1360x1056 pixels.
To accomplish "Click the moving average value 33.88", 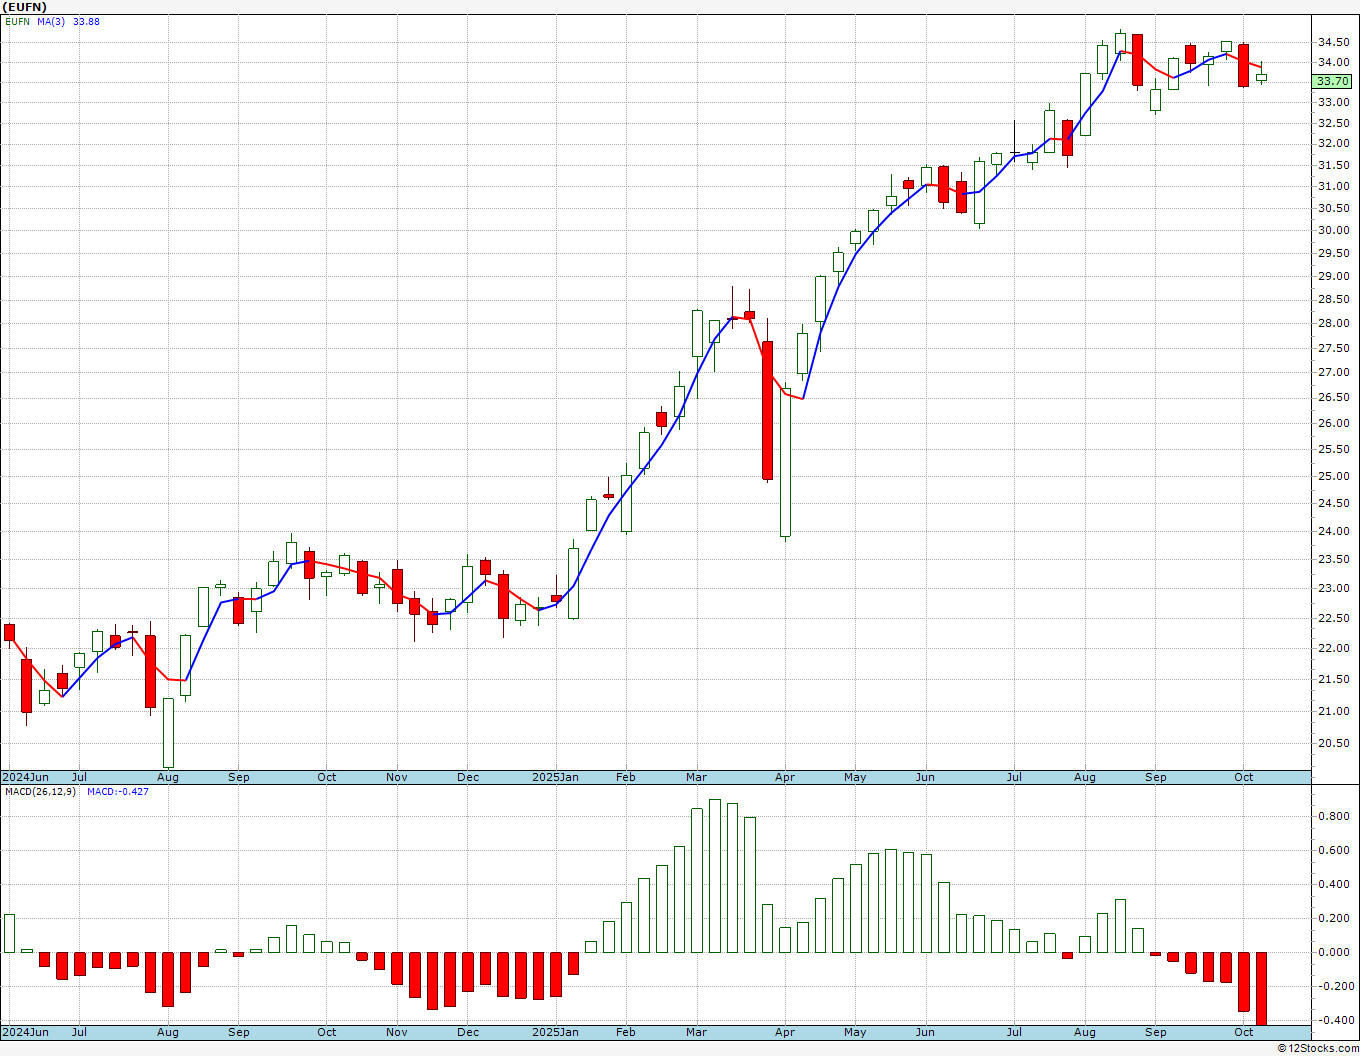I will point(86,21).
